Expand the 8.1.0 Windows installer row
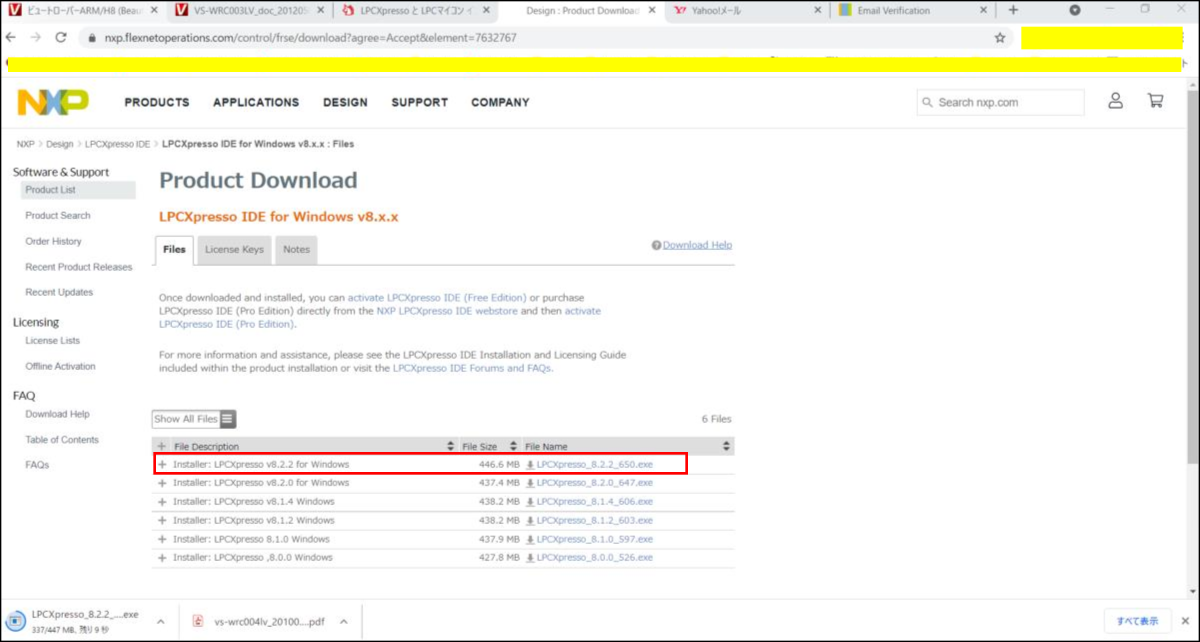The height and width of the screenshot is (642, 1200). 162,539
